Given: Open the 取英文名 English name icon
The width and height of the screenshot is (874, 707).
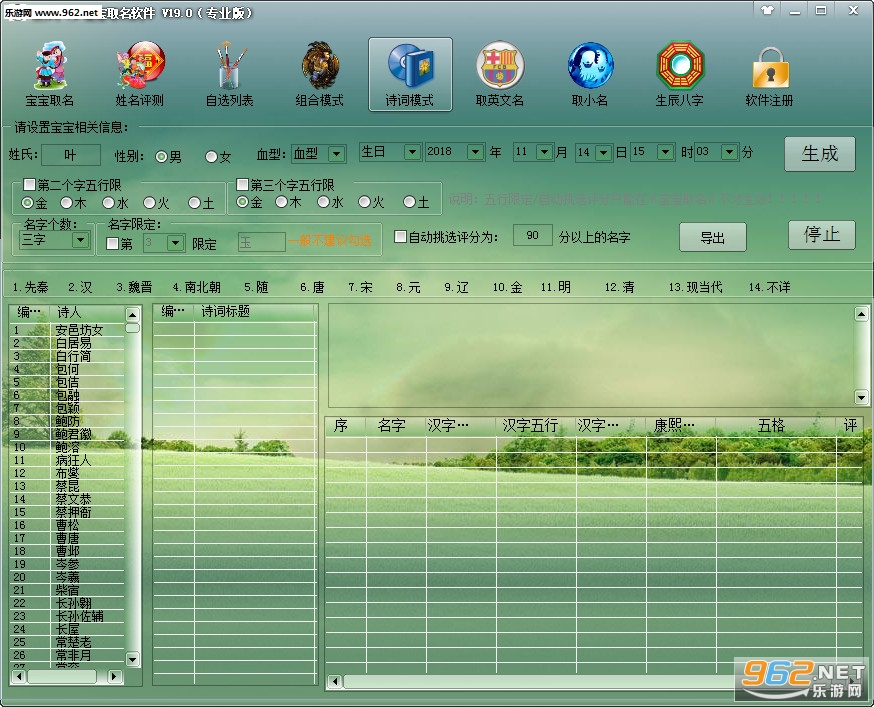Looking at the screenshot, I should (500, 74).
